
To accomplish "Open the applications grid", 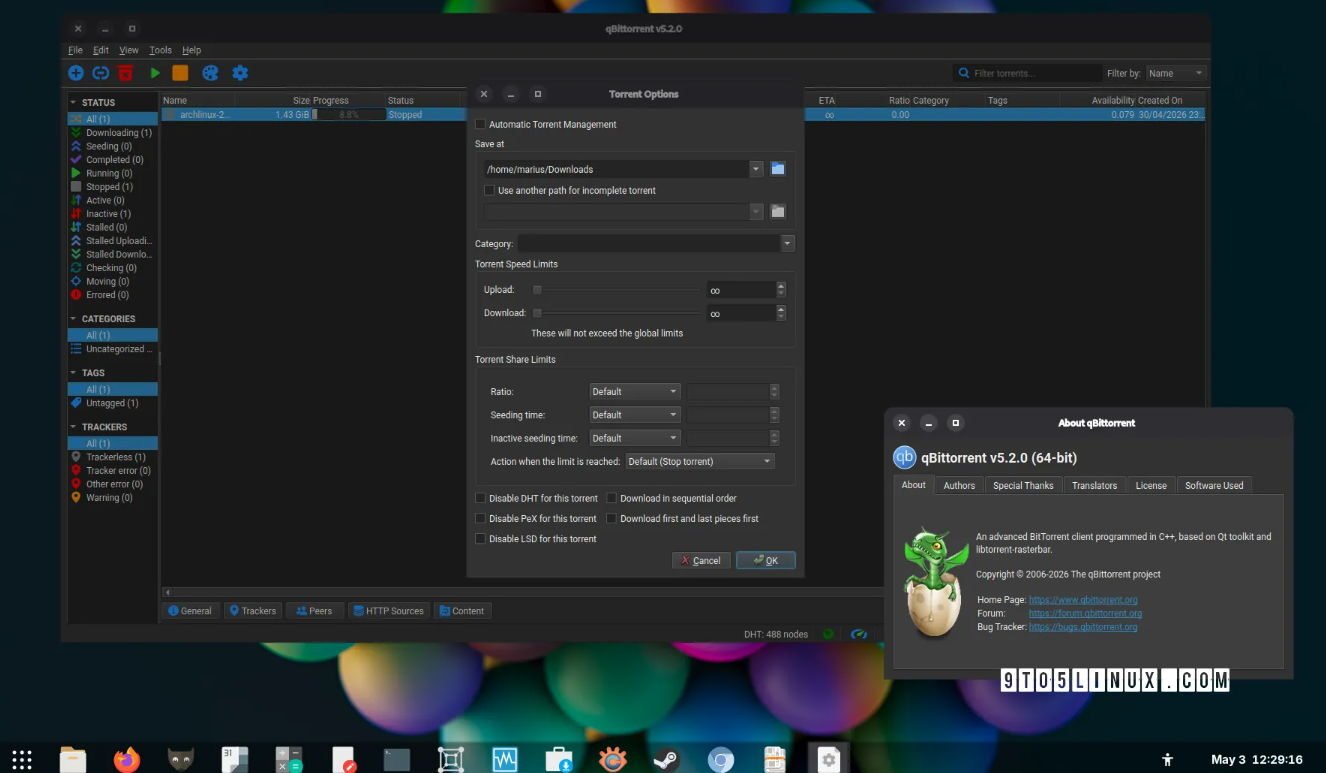I will click(22, 760).
